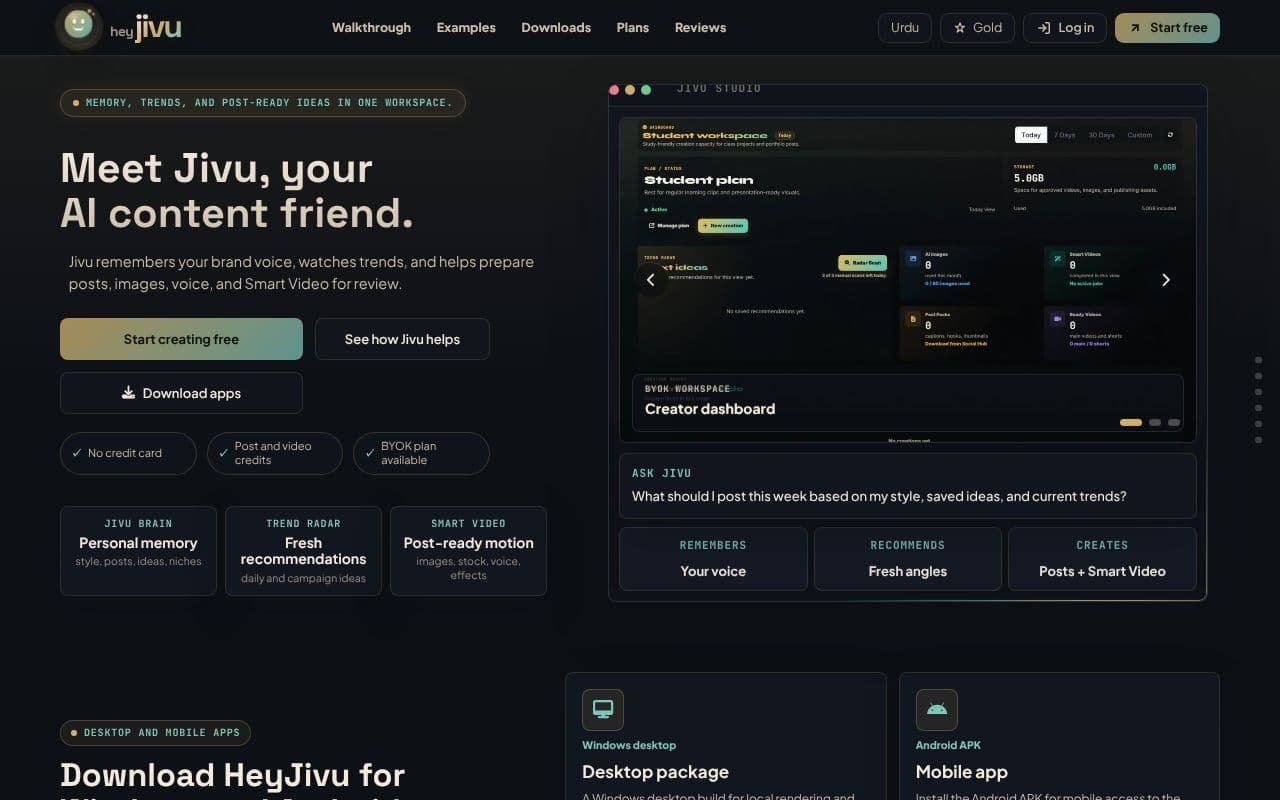Viewport: 1280px width, 800px height.
Task: Click the Android robot icon
Action: tap(937, 710)
